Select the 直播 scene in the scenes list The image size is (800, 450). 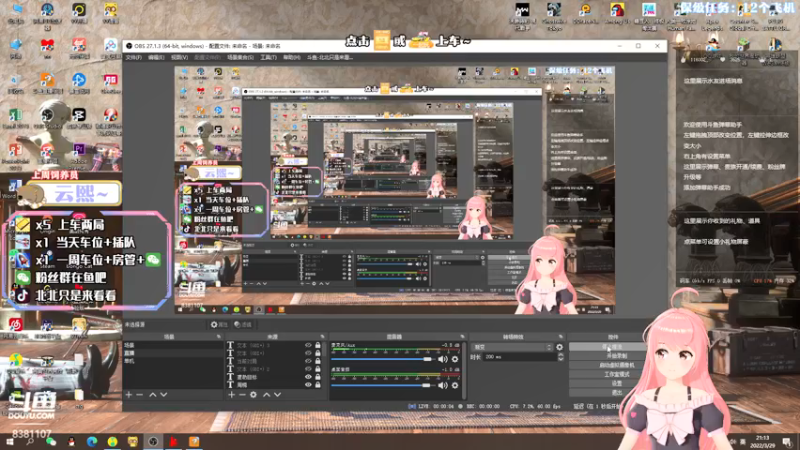pyautogui.click(x=172, y=353)
